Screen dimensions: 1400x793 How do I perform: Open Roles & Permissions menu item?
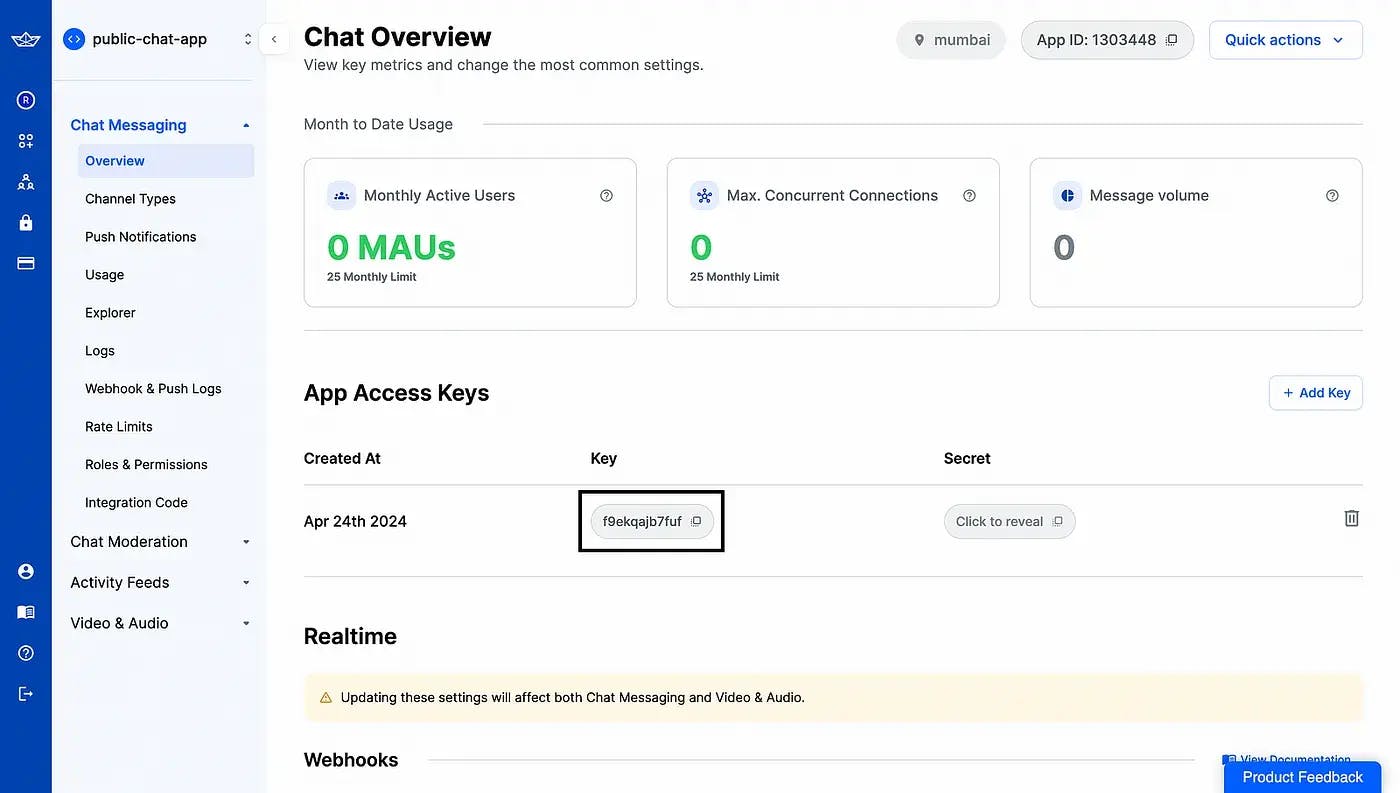pos(146,465)
